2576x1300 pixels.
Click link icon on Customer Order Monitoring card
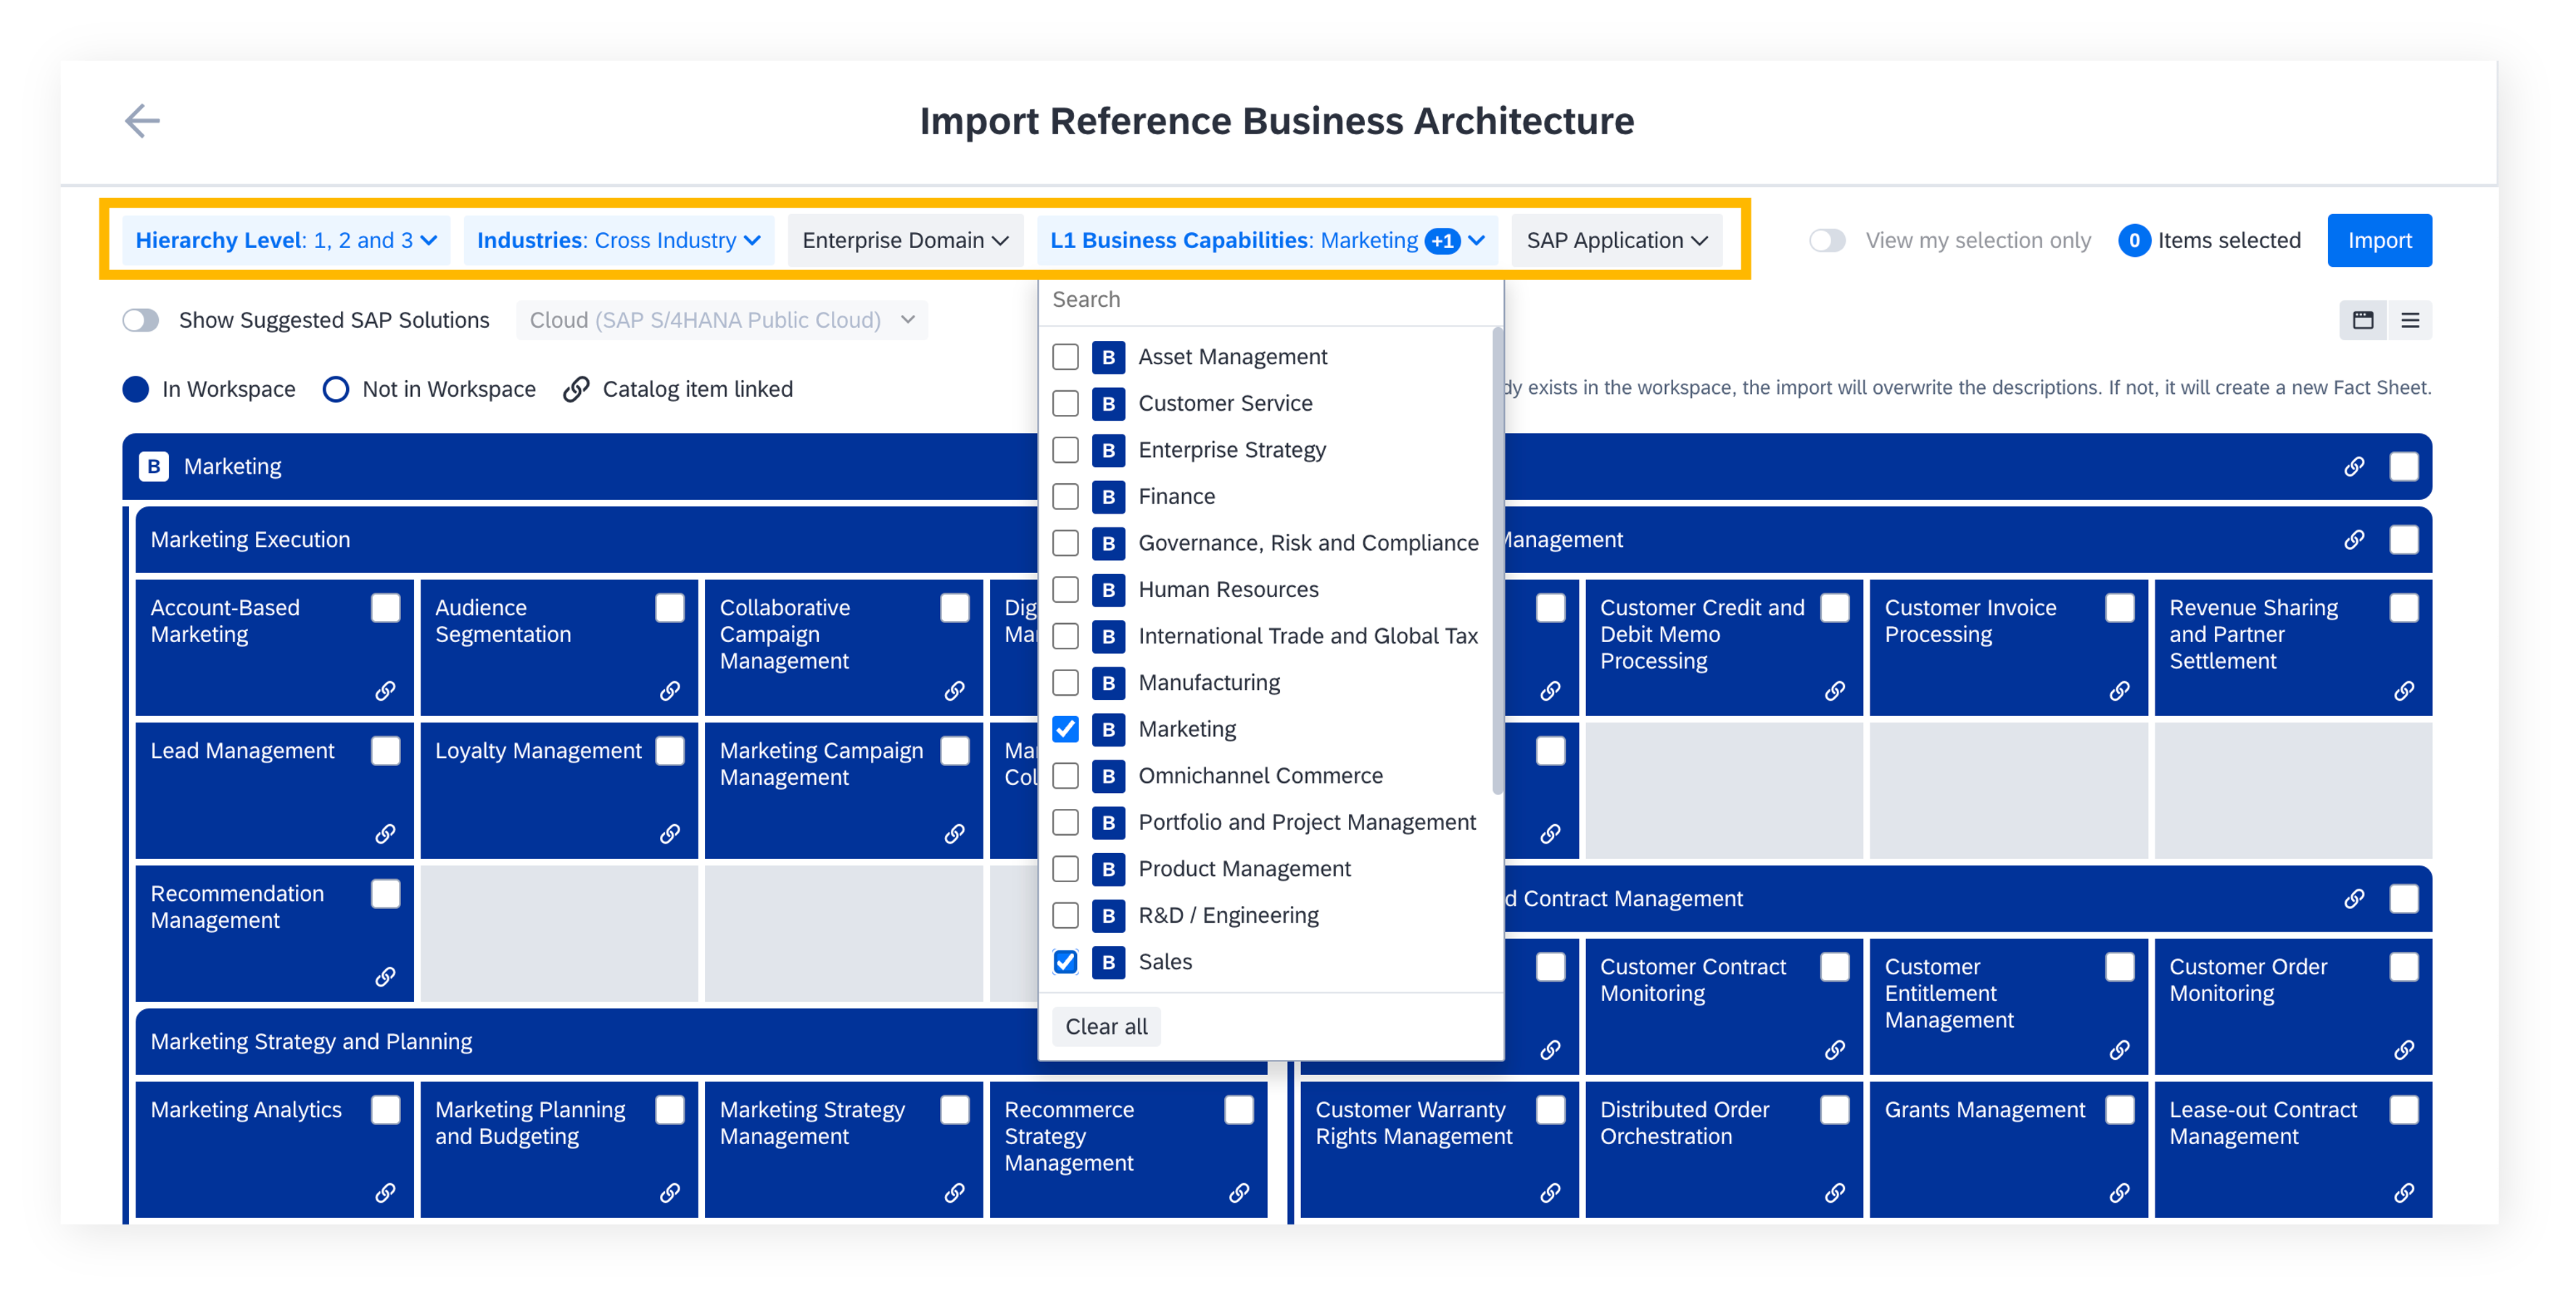click(2404, 1050)
